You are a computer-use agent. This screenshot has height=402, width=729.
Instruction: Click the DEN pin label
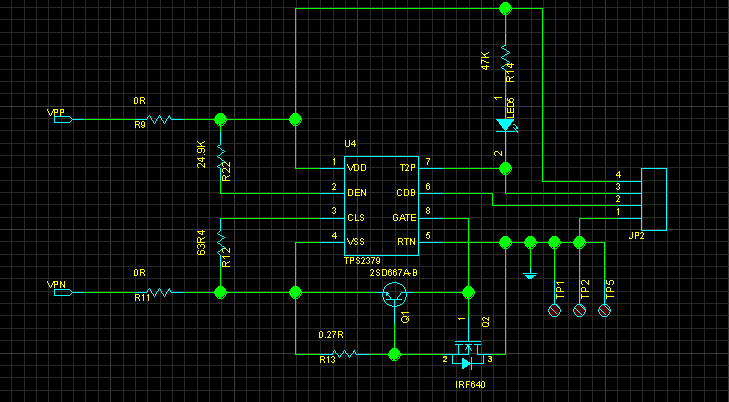coord(357,192)
